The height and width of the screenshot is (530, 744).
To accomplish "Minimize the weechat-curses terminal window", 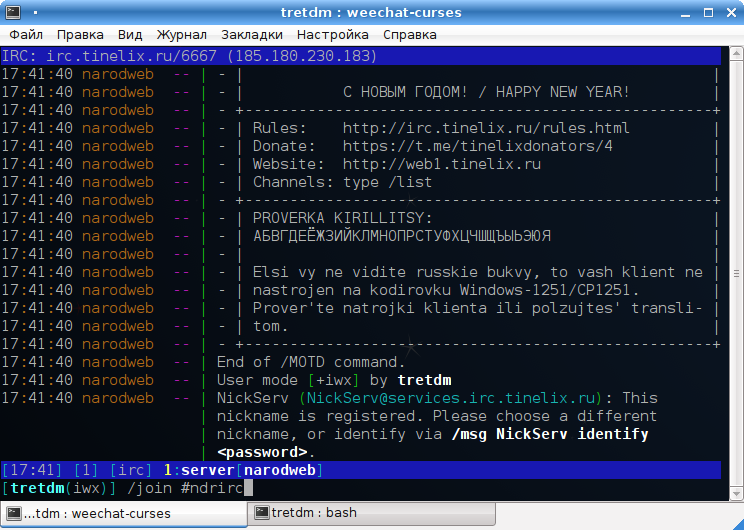I will pos(685,11).
